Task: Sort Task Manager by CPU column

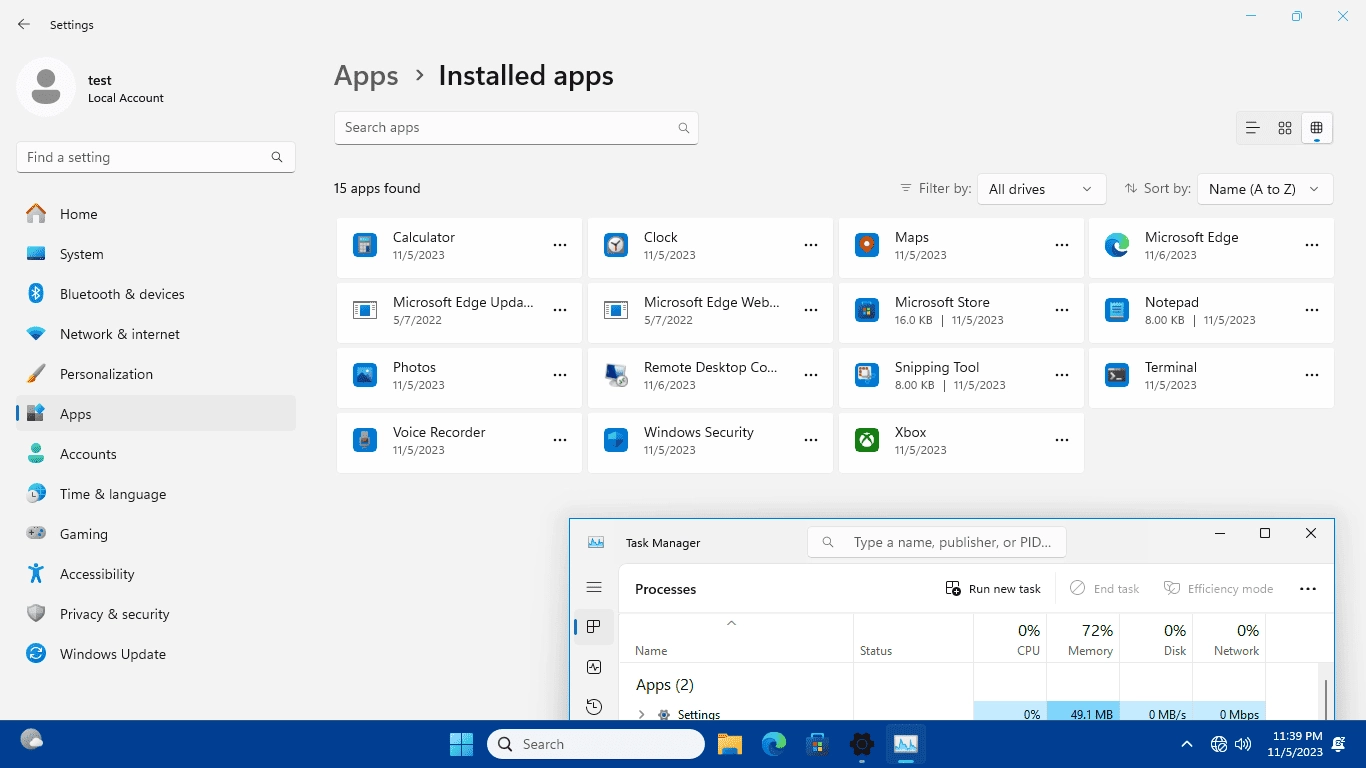Action: [x=1010, y=639]
